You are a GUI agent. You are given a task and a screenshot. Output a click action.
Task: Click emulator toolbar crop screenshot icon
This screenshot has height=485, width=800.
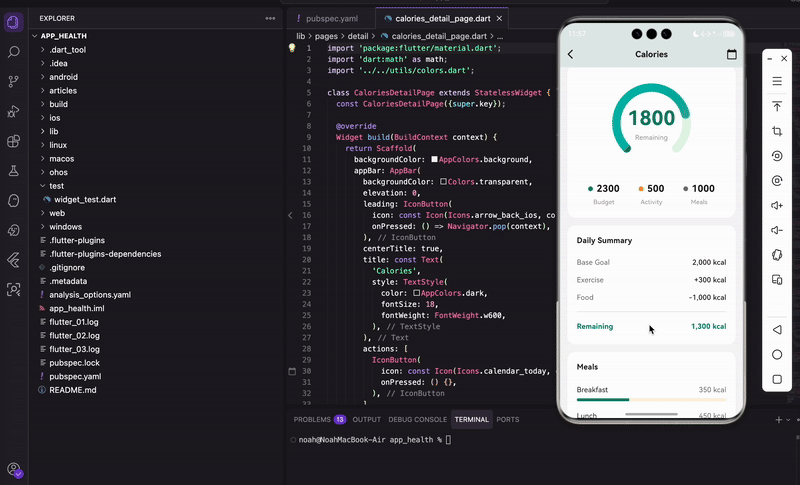click(777, 131)
